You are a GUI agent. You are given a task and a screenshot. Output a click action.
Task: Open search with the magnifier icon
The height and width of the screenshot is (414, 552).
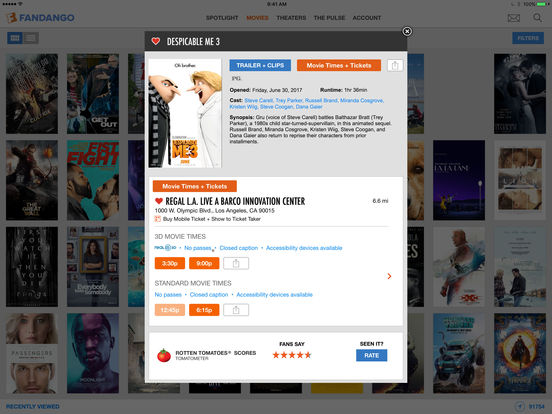(537, 18)
